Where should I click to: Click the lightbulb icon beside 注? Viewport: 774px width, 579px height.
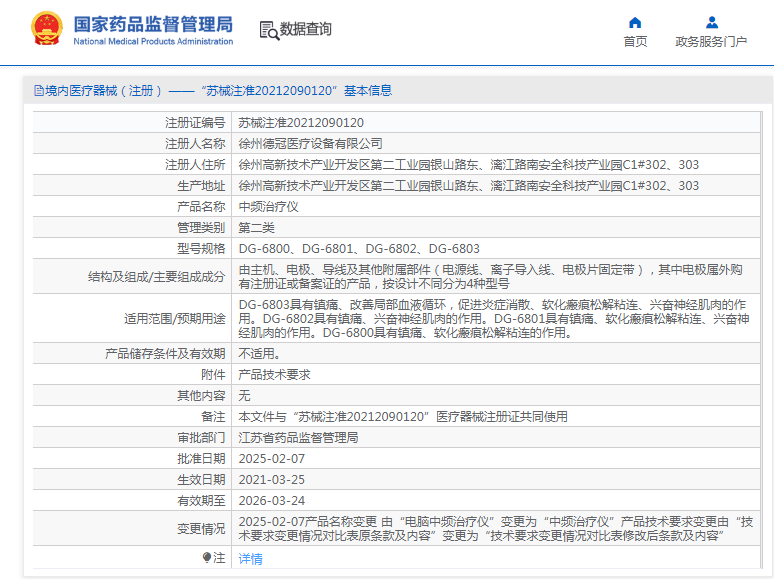[207, 558]
